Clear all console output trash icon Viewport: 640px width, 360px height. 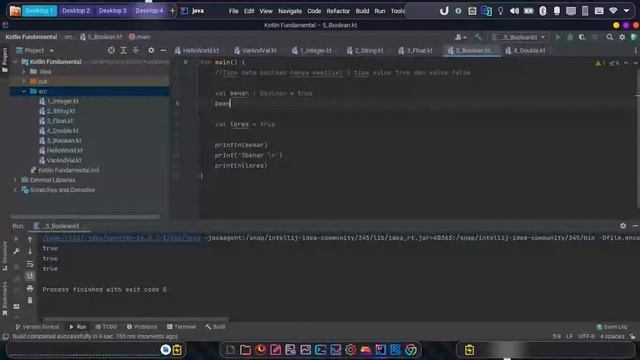(x=30, y=300)
